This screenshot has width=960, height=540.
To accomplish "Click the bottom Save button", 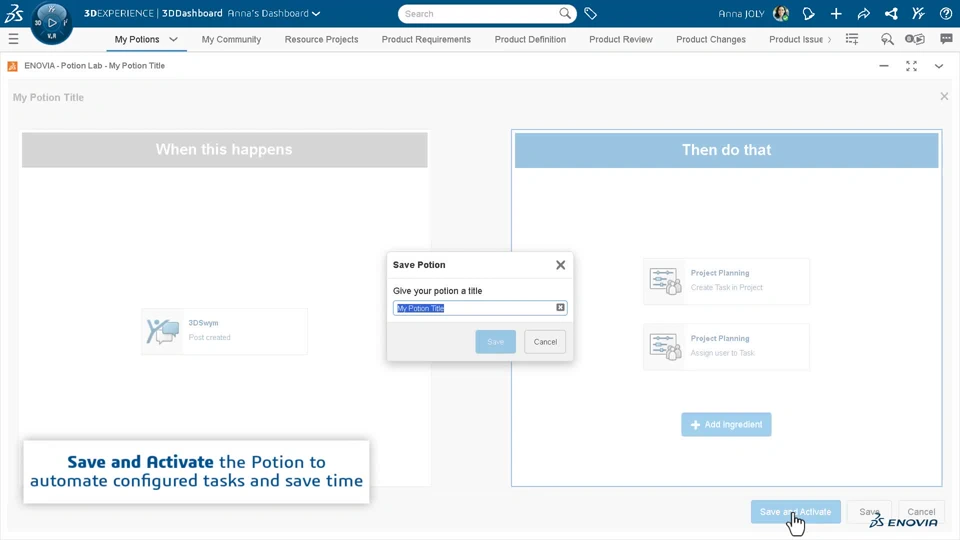I will click(x=869, y=512).
